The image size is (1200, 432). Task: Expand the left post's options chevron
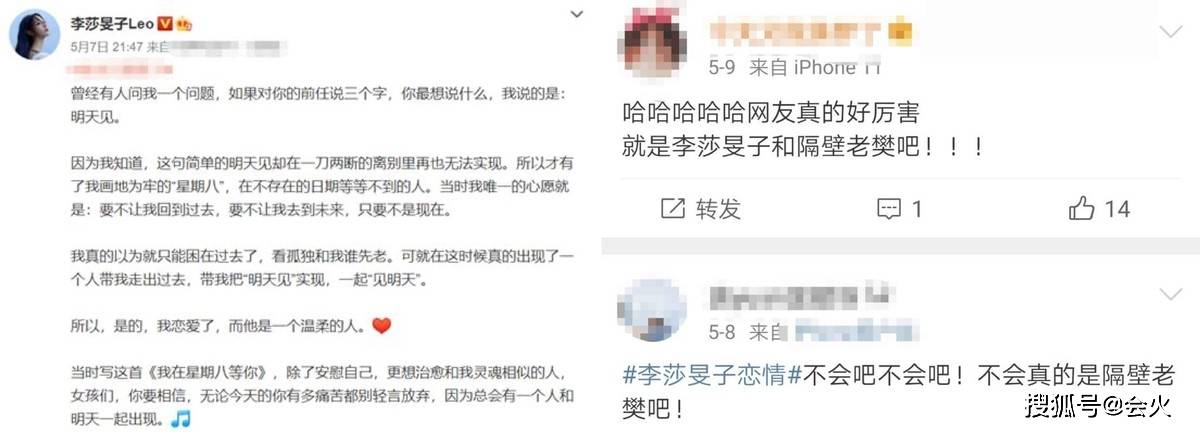[577, 15]
